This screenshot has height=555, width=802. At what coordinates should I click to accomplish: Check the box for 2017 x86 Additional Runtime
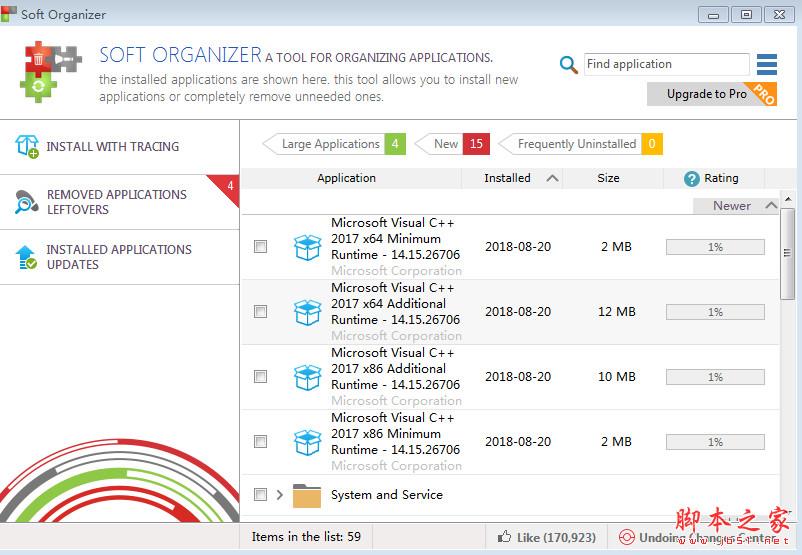[x=260, y=376]
